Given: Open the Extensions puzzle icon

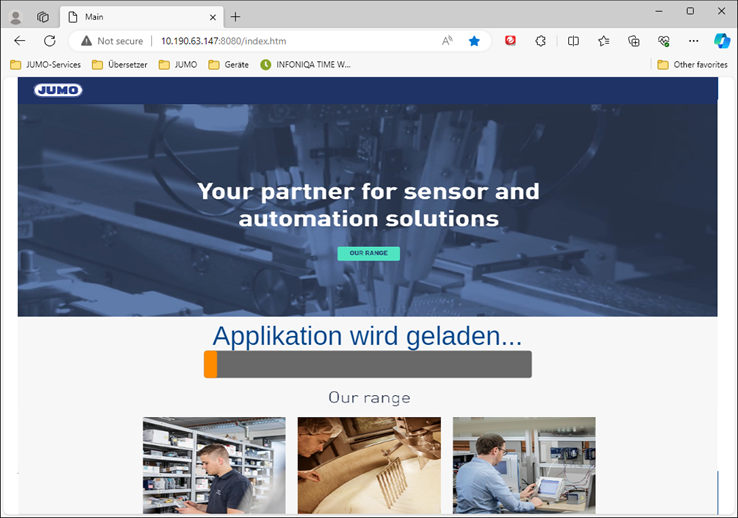Looking at the screenshot, I should tap(541, 41).
